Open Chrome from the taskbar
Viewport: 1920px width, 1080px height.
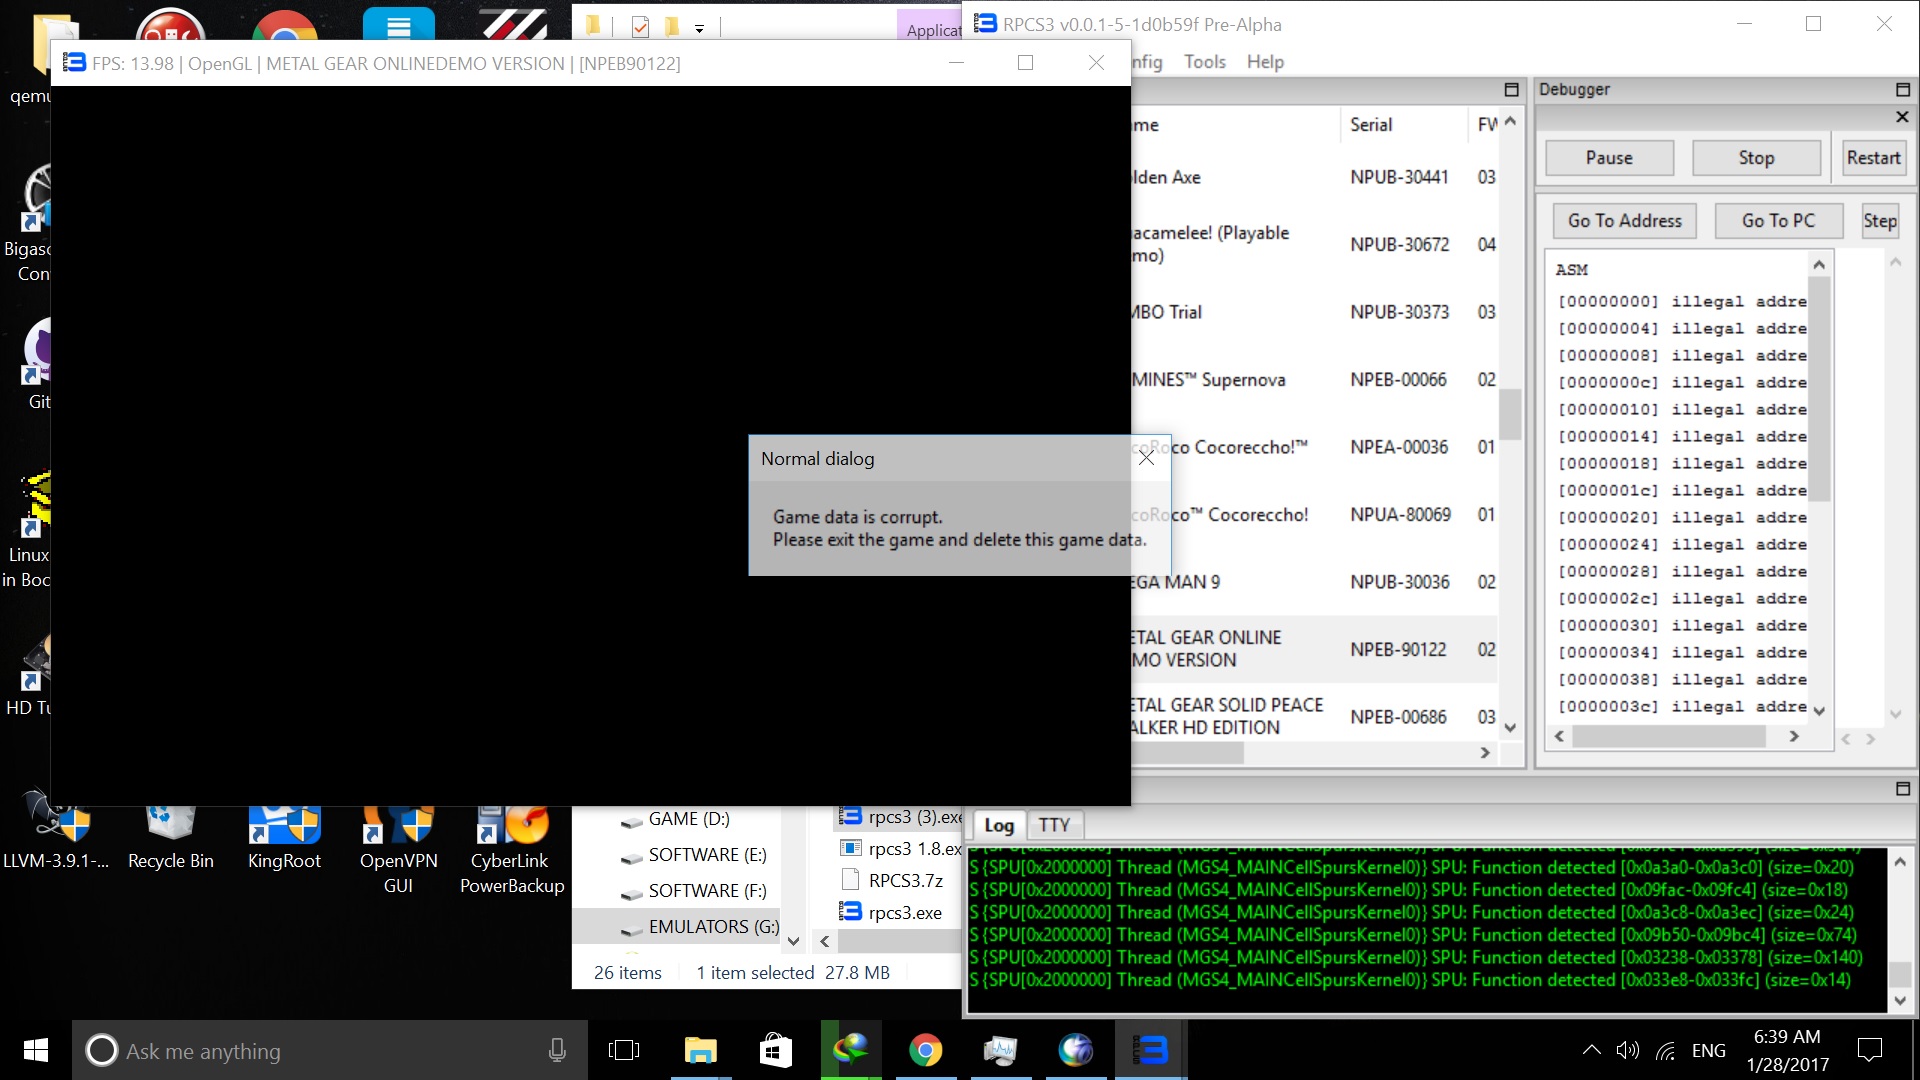[x=925, y=1050]
